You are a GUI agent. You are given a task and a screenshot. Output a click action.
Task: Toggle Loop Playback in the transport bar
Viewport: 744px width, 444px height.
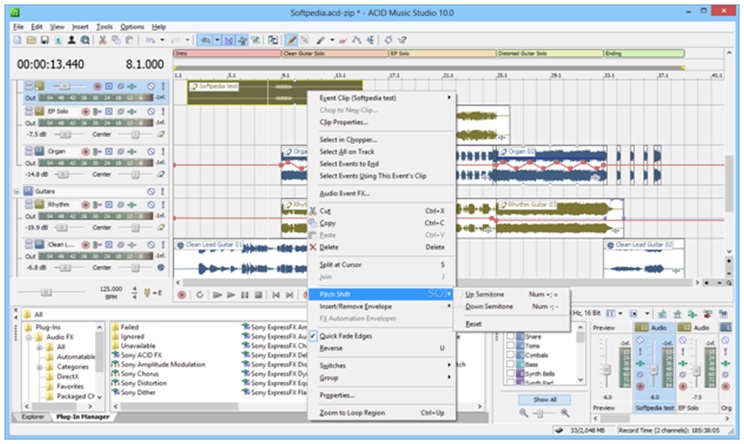pyautogui.click(x=200, y=295)
